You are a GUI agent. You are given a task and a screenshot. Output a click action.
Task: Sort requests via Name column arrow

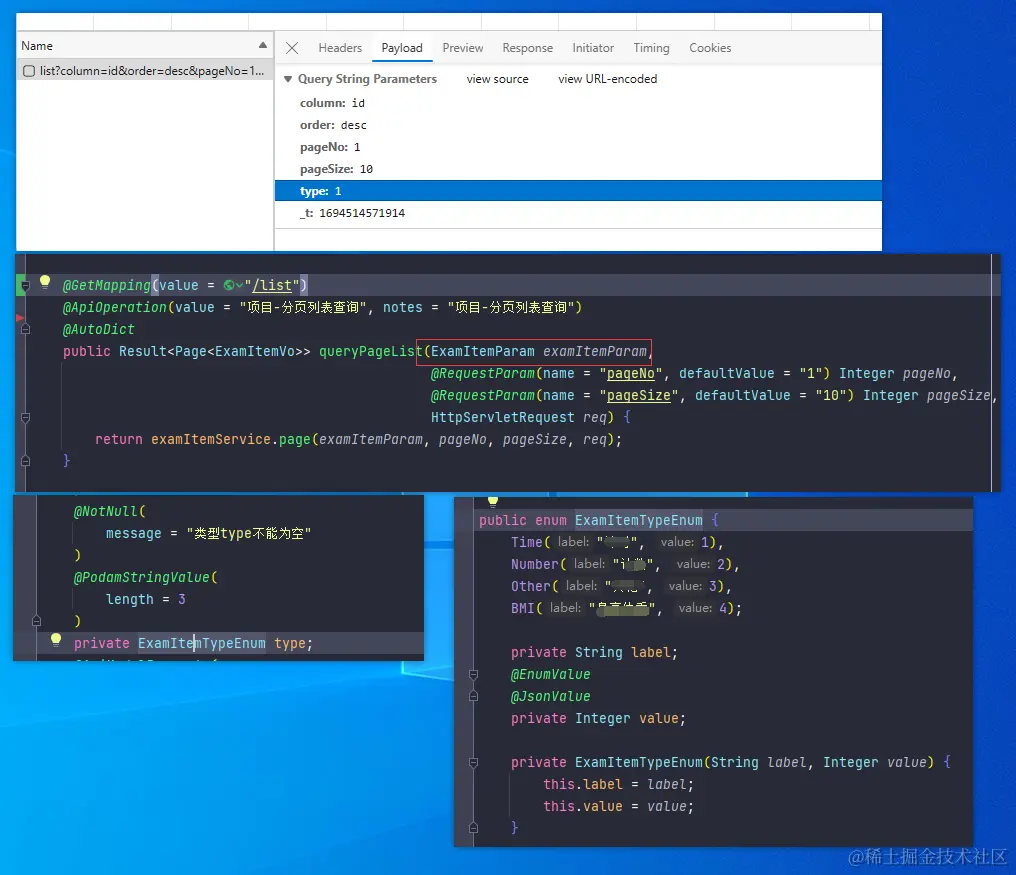coord(262,45)
